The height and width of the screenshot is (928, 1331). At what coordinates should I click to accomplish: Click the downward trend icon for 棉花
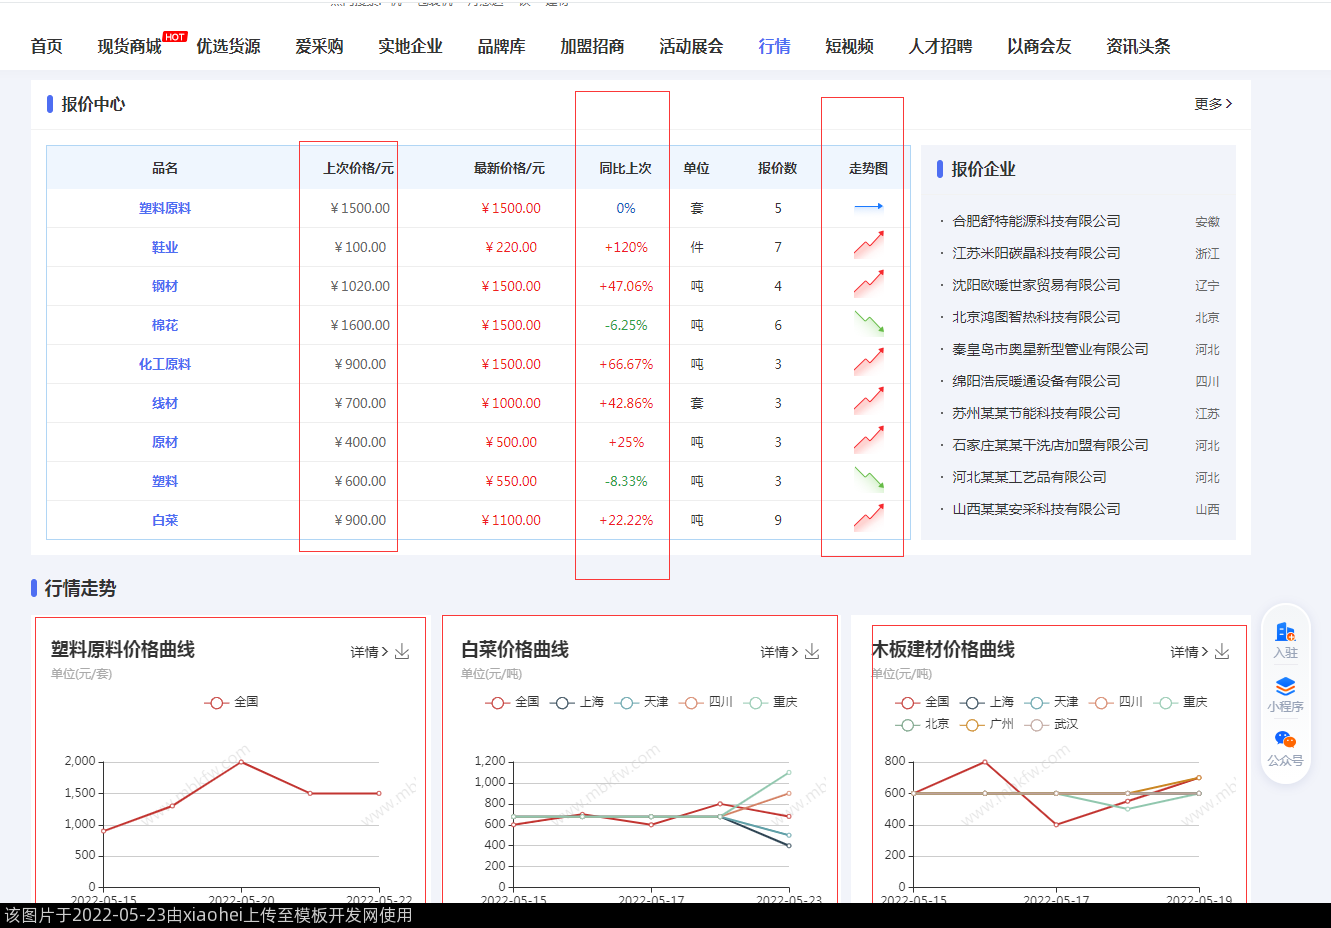click(x=868, y=323)
